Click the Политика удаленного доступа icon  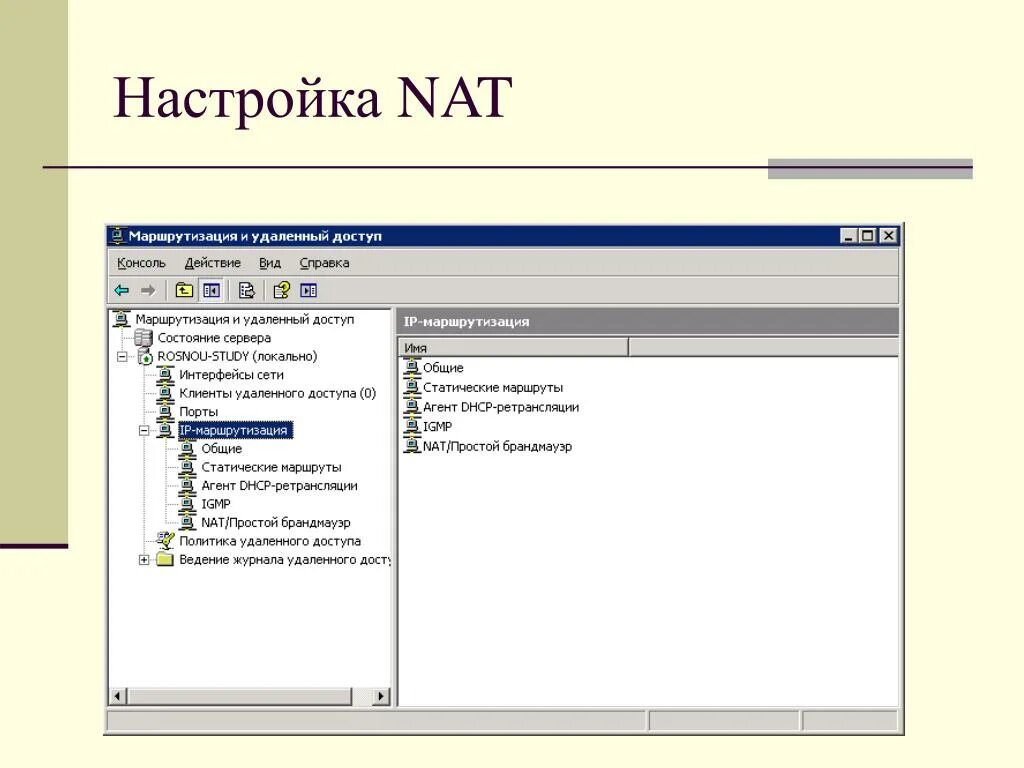click(x=165, y=540)
